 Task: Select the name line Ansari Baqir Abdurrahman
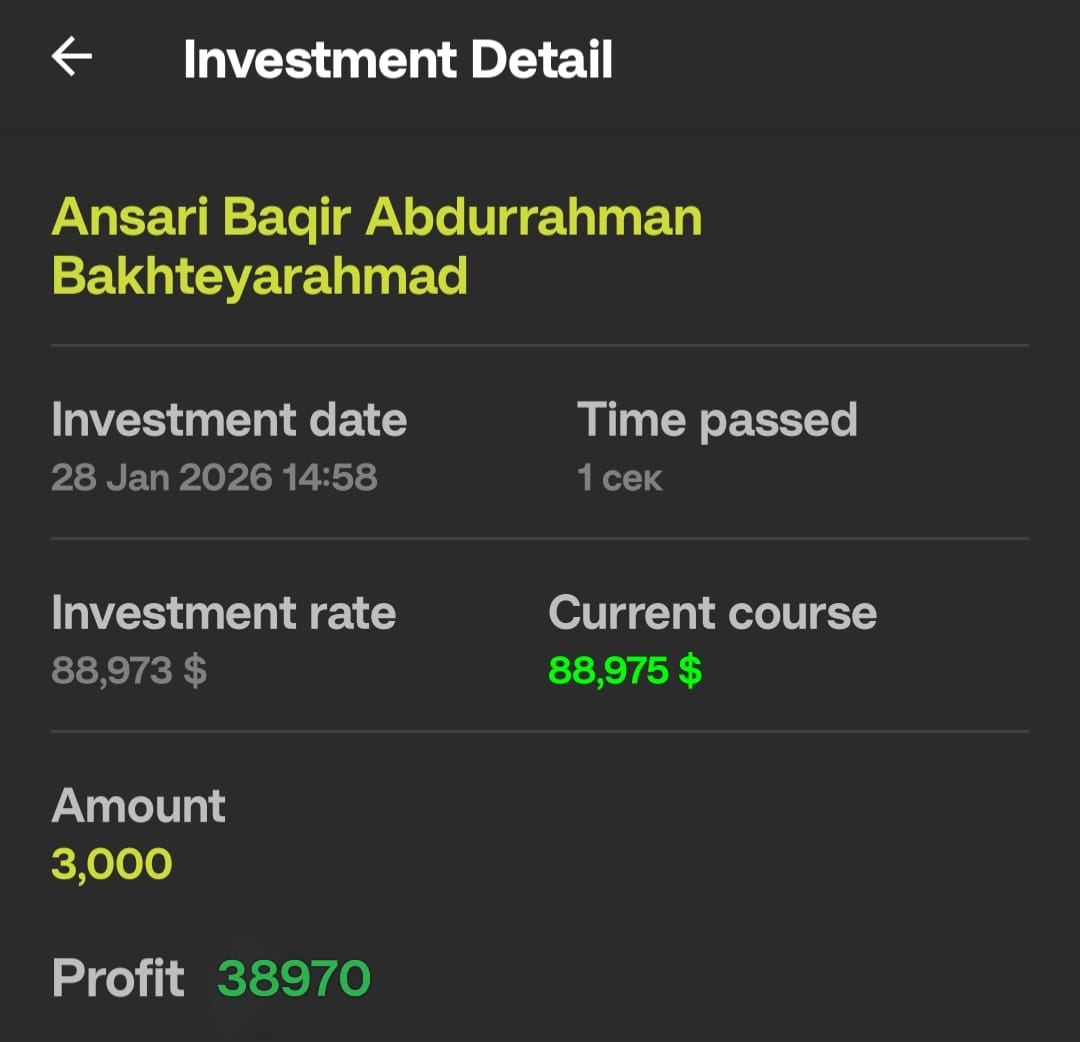tap(376, 217)
